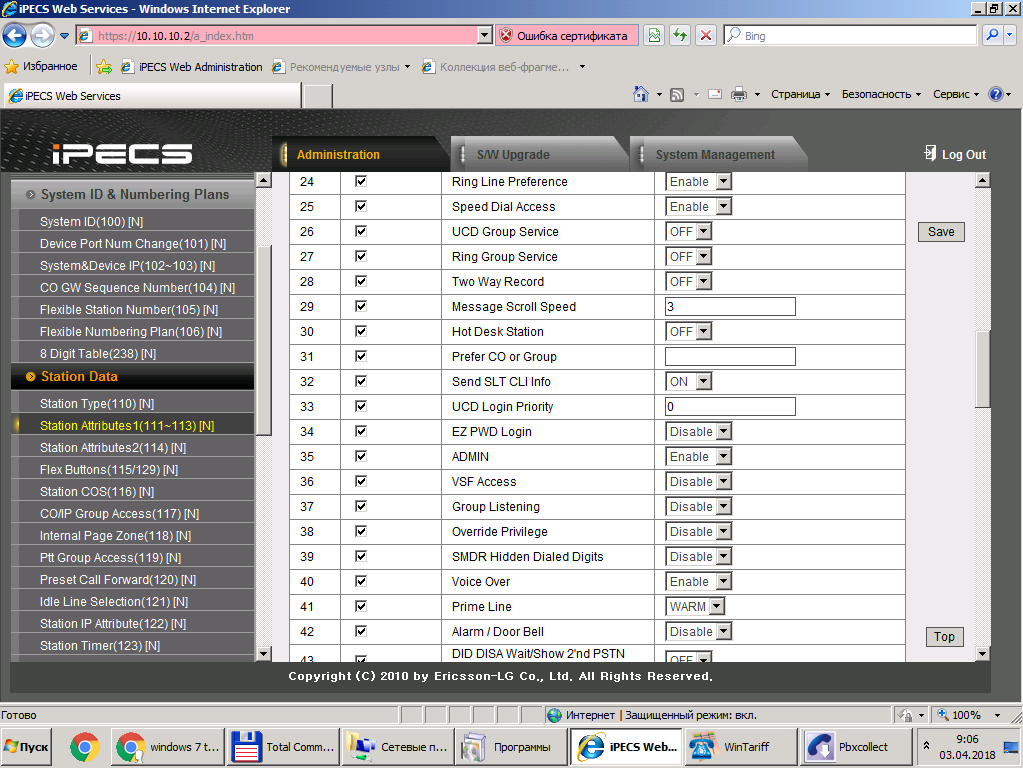Open Total Commander from the taskbar
This screenshot has height=768, width=1023.
tap(283, 747)
